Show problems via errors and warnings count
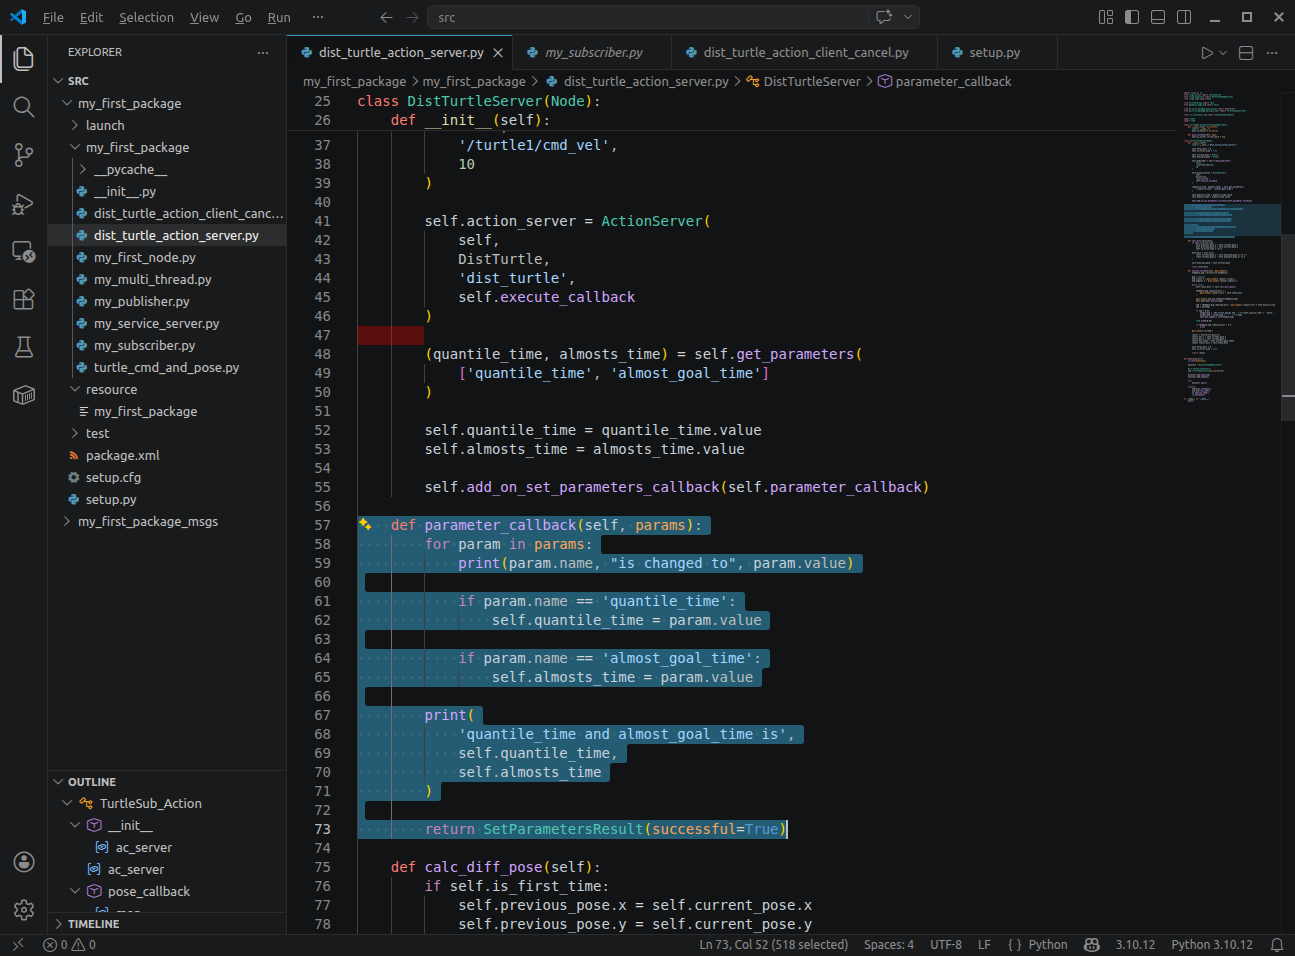The image size is (1295, 956). tap(70, 945)
